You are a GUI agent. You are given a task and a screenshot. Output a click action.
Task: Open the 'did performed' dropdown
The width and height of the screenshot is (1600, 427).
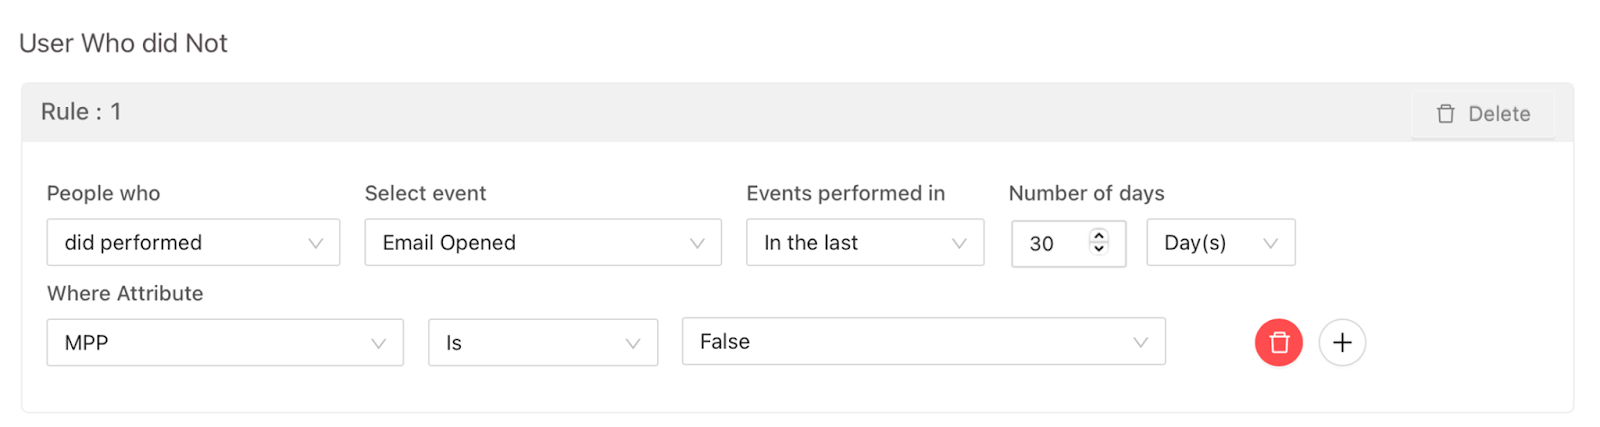tap(193, 243)
